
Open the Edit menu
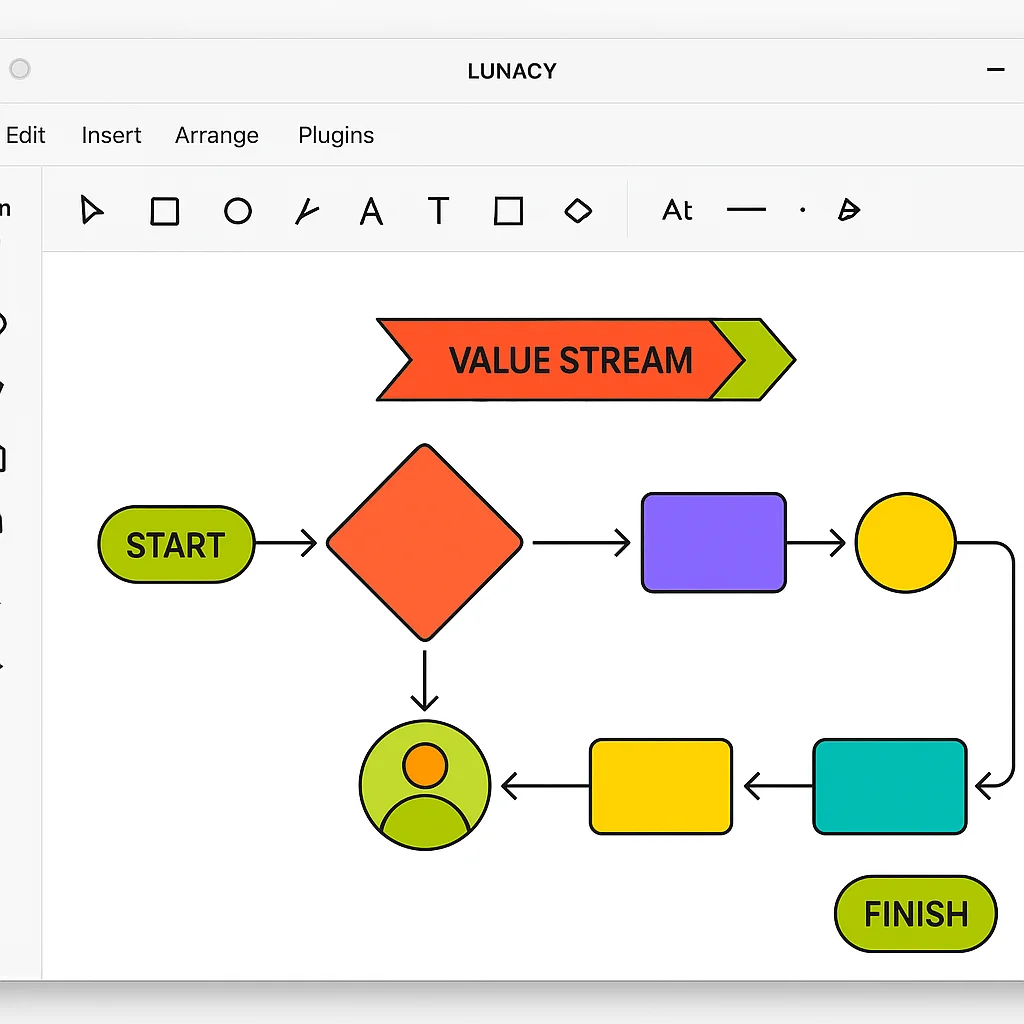click(x=25, y=135)
